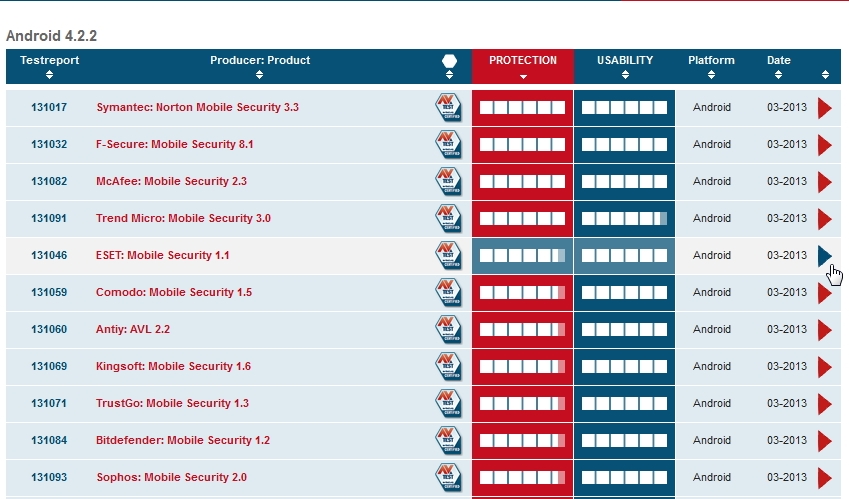Open test report number 131060
The height and width of the screenshot is (499, 849).
click(x=49, y=329)
